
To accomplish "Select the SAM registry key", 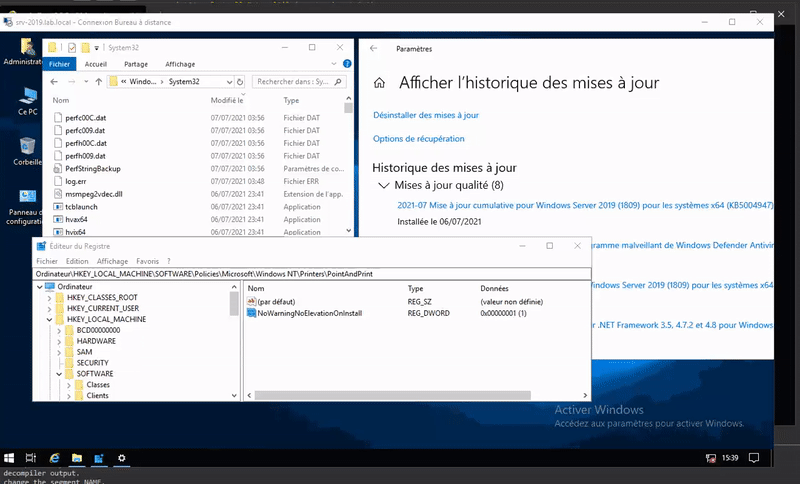I will coord(84,352).
